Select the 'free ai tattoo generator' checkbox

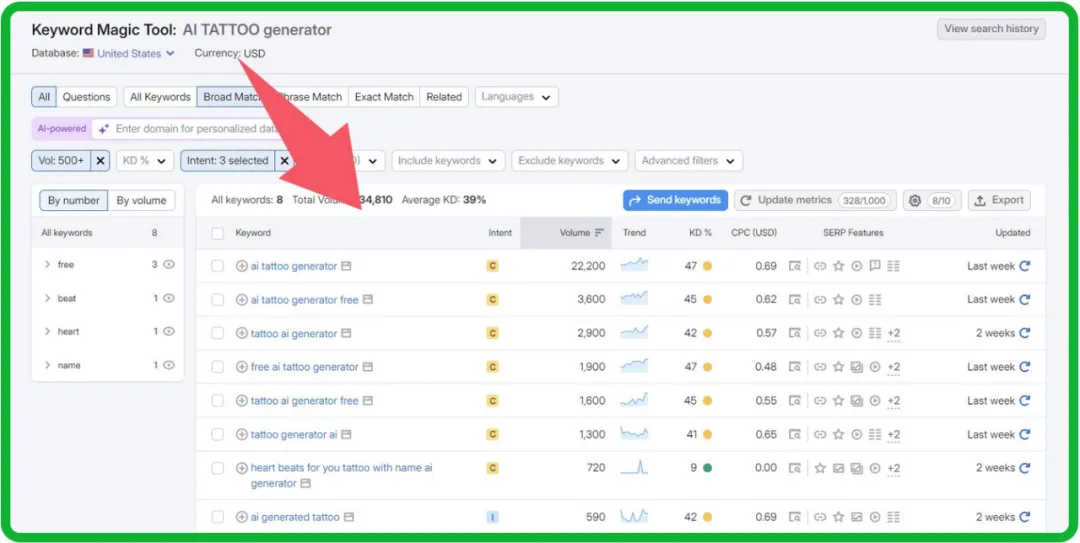coord(218,367)
